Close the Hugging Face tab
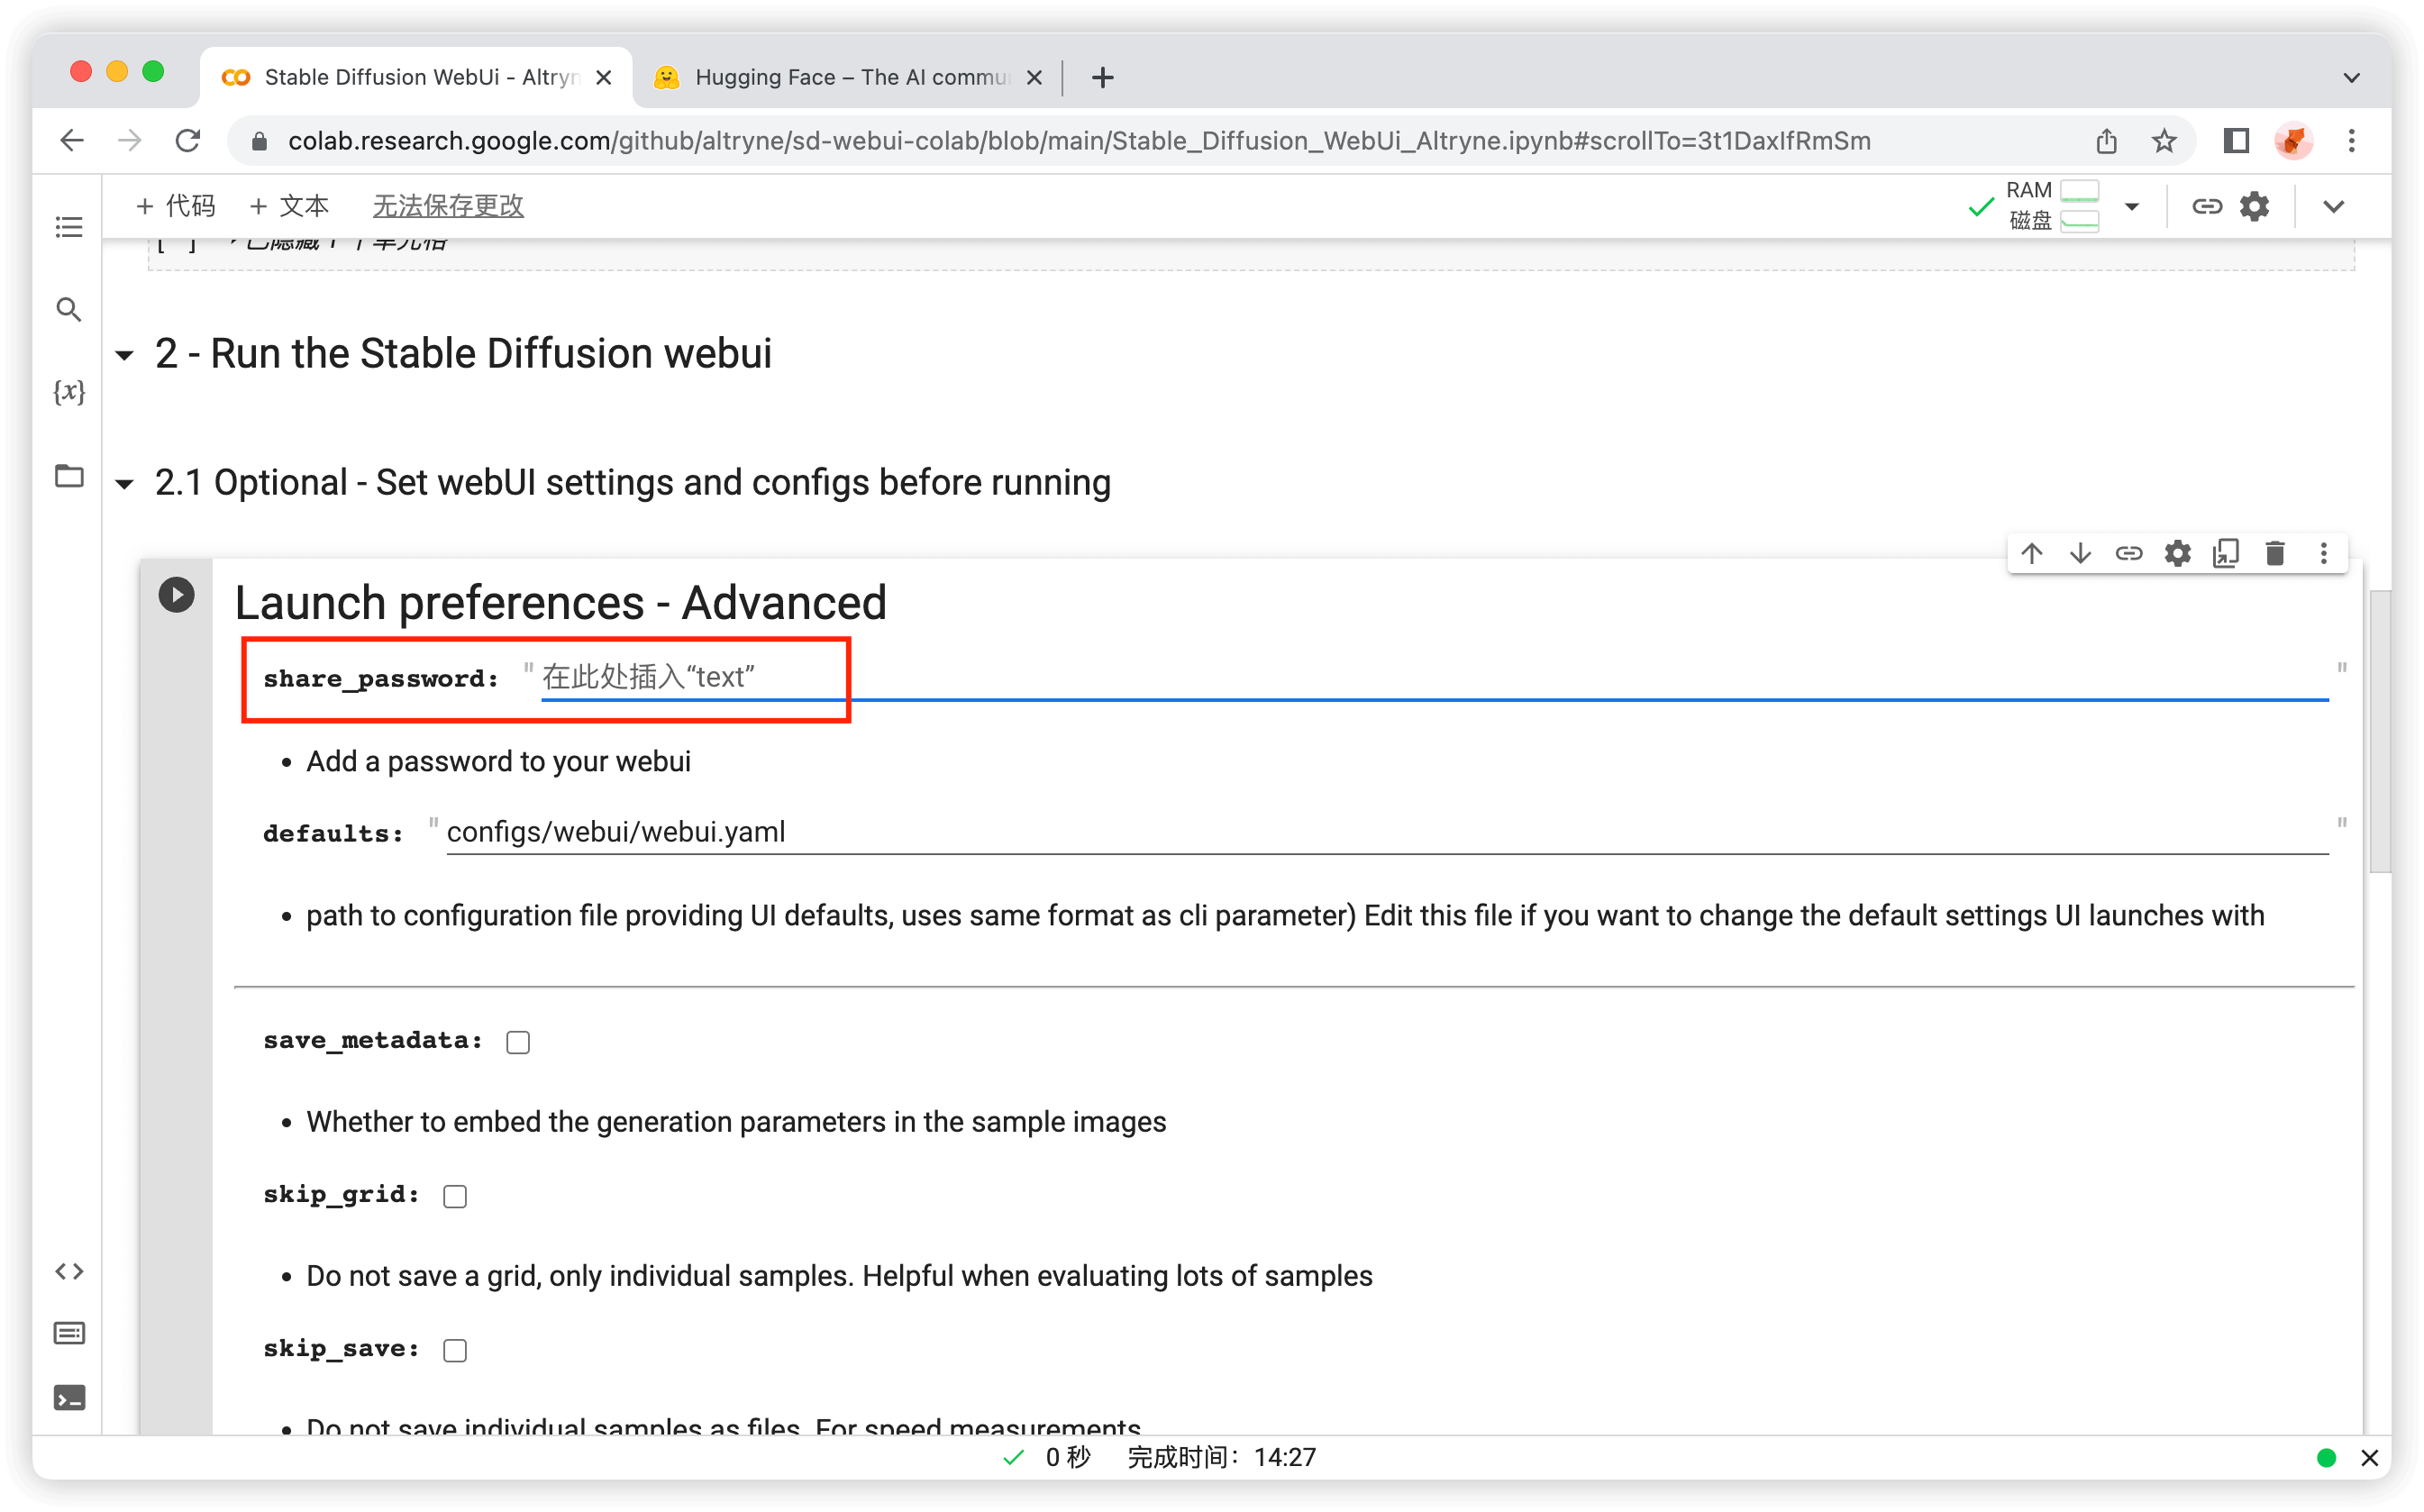The height and width of the screenshot is (1512, 2424). point(1035,77)
